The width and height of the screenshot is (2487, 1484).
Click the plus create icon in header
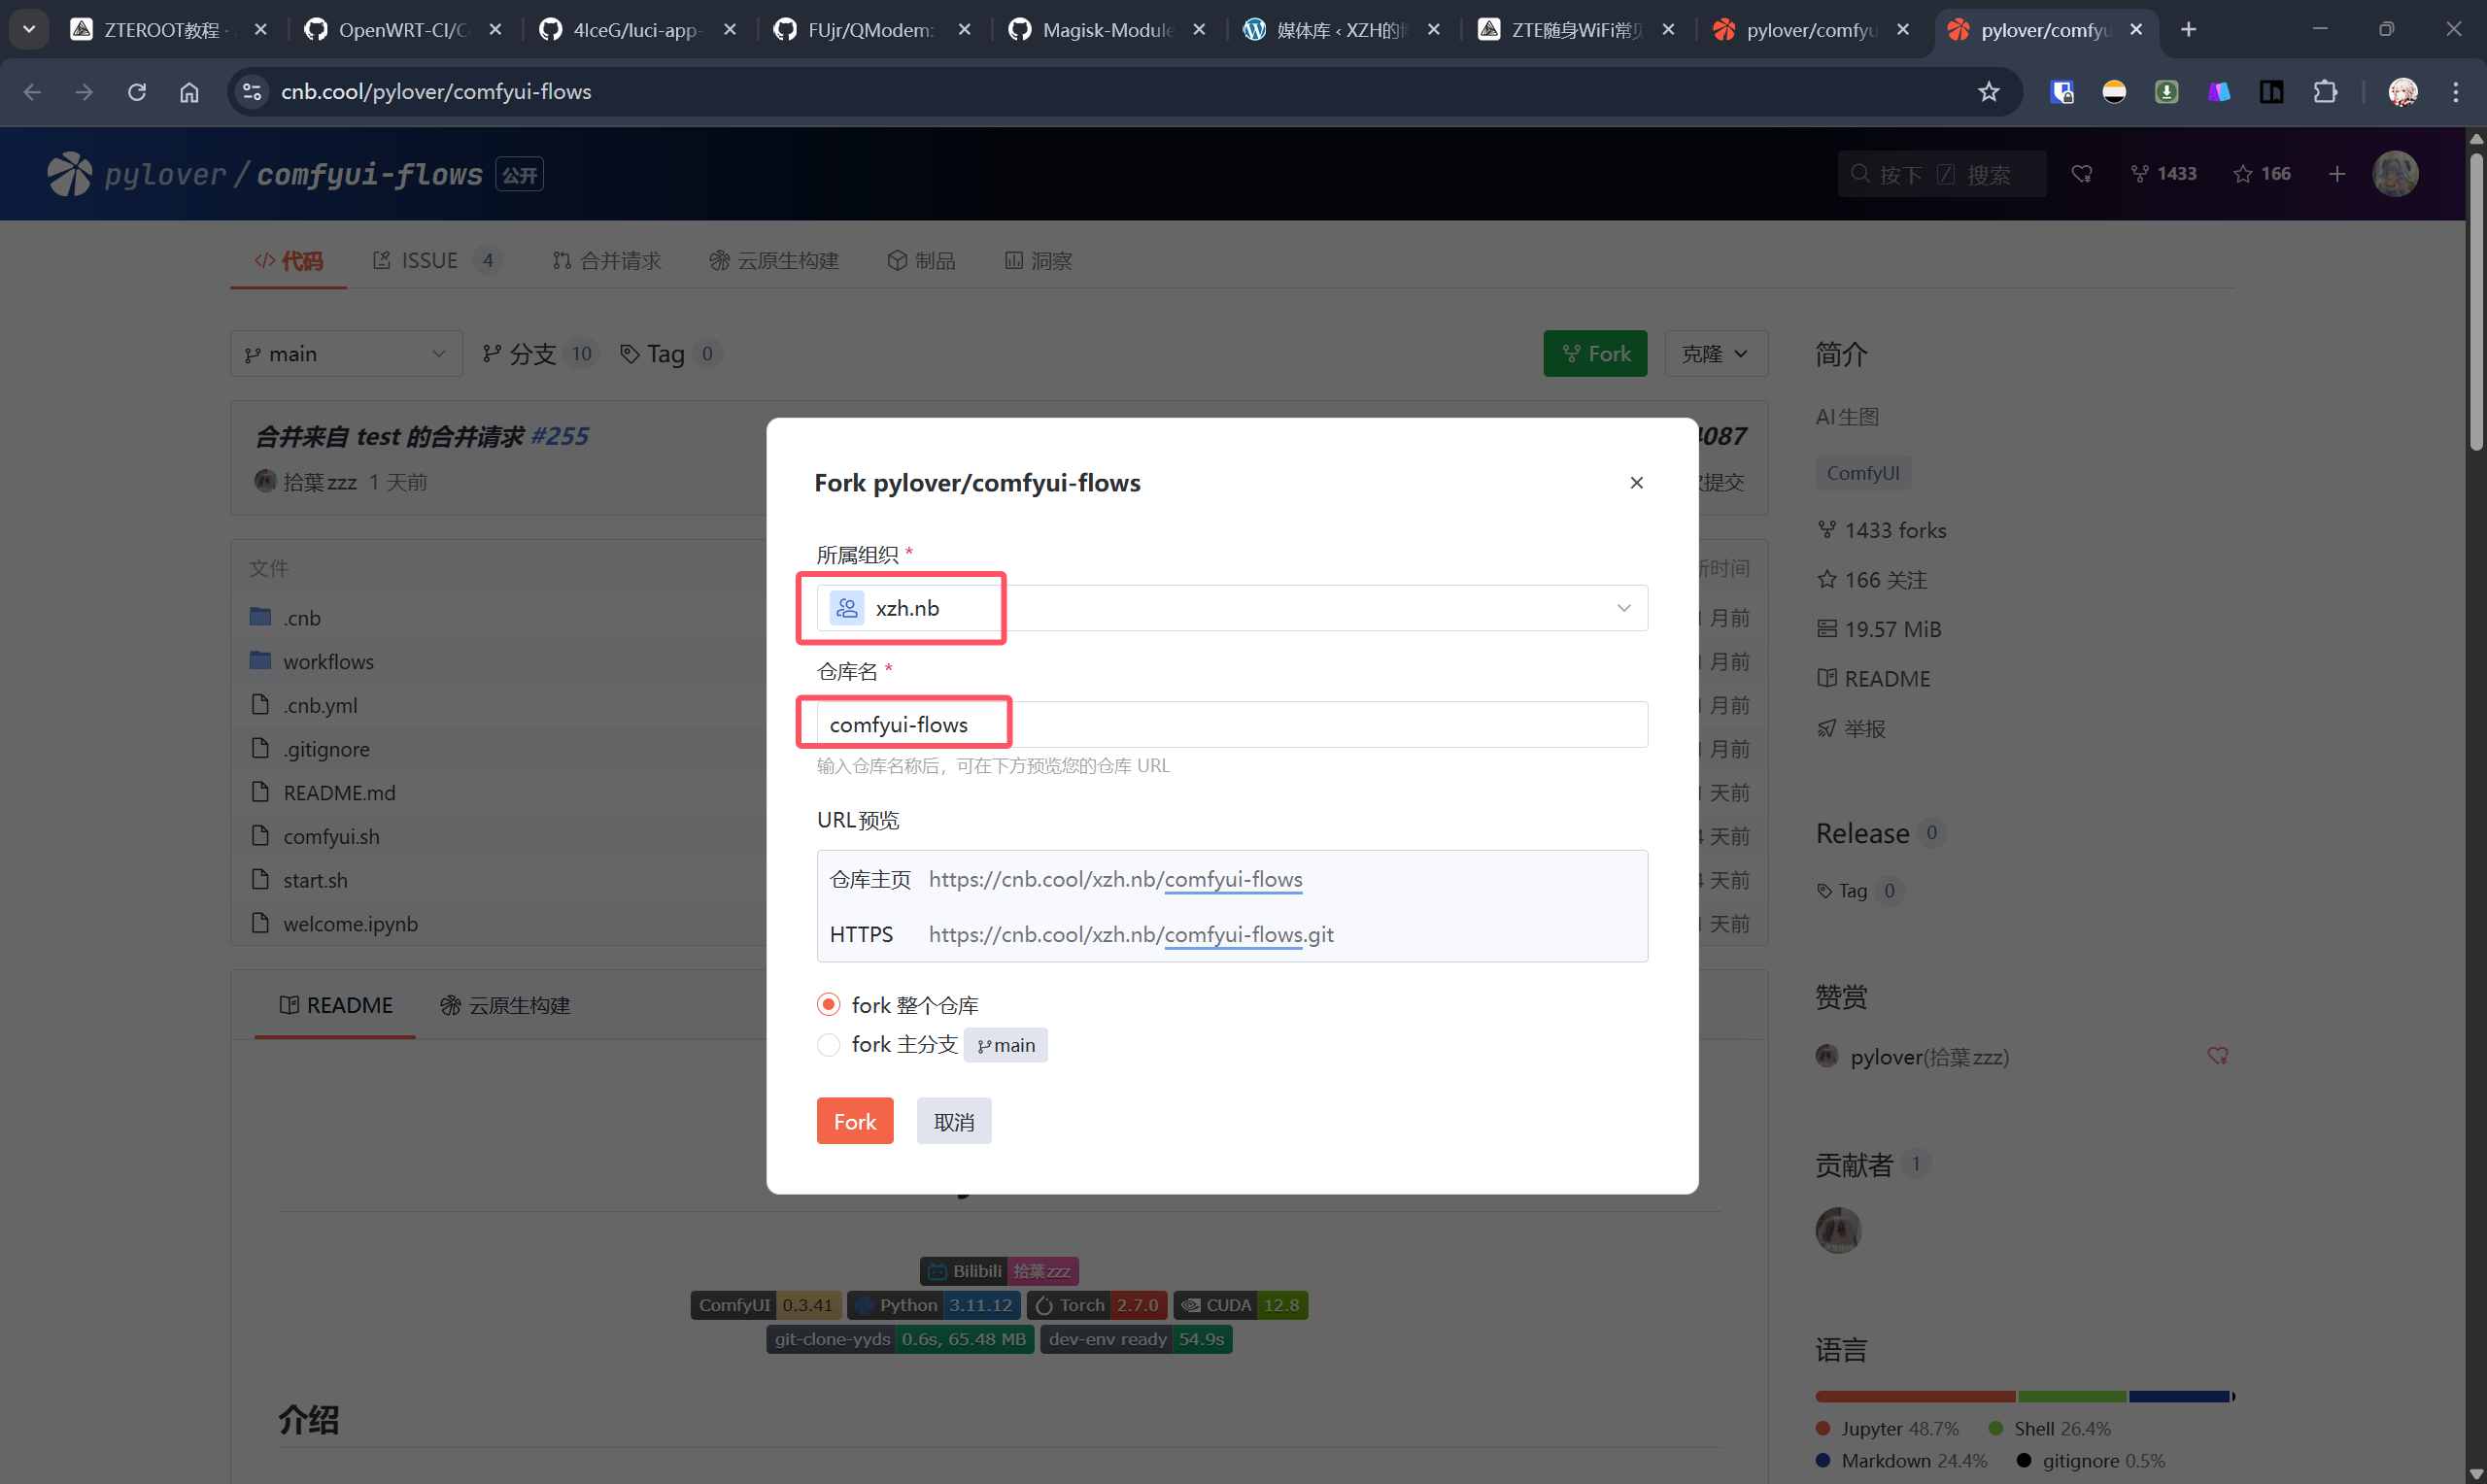click(x=2337, y=174)
